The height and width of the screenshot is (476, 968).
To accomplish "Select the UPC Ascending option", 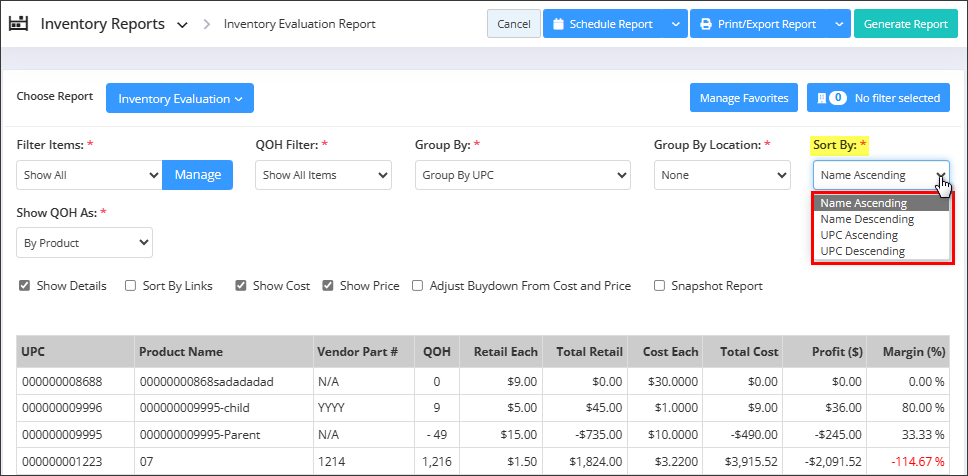I will (x=881, y=235).
